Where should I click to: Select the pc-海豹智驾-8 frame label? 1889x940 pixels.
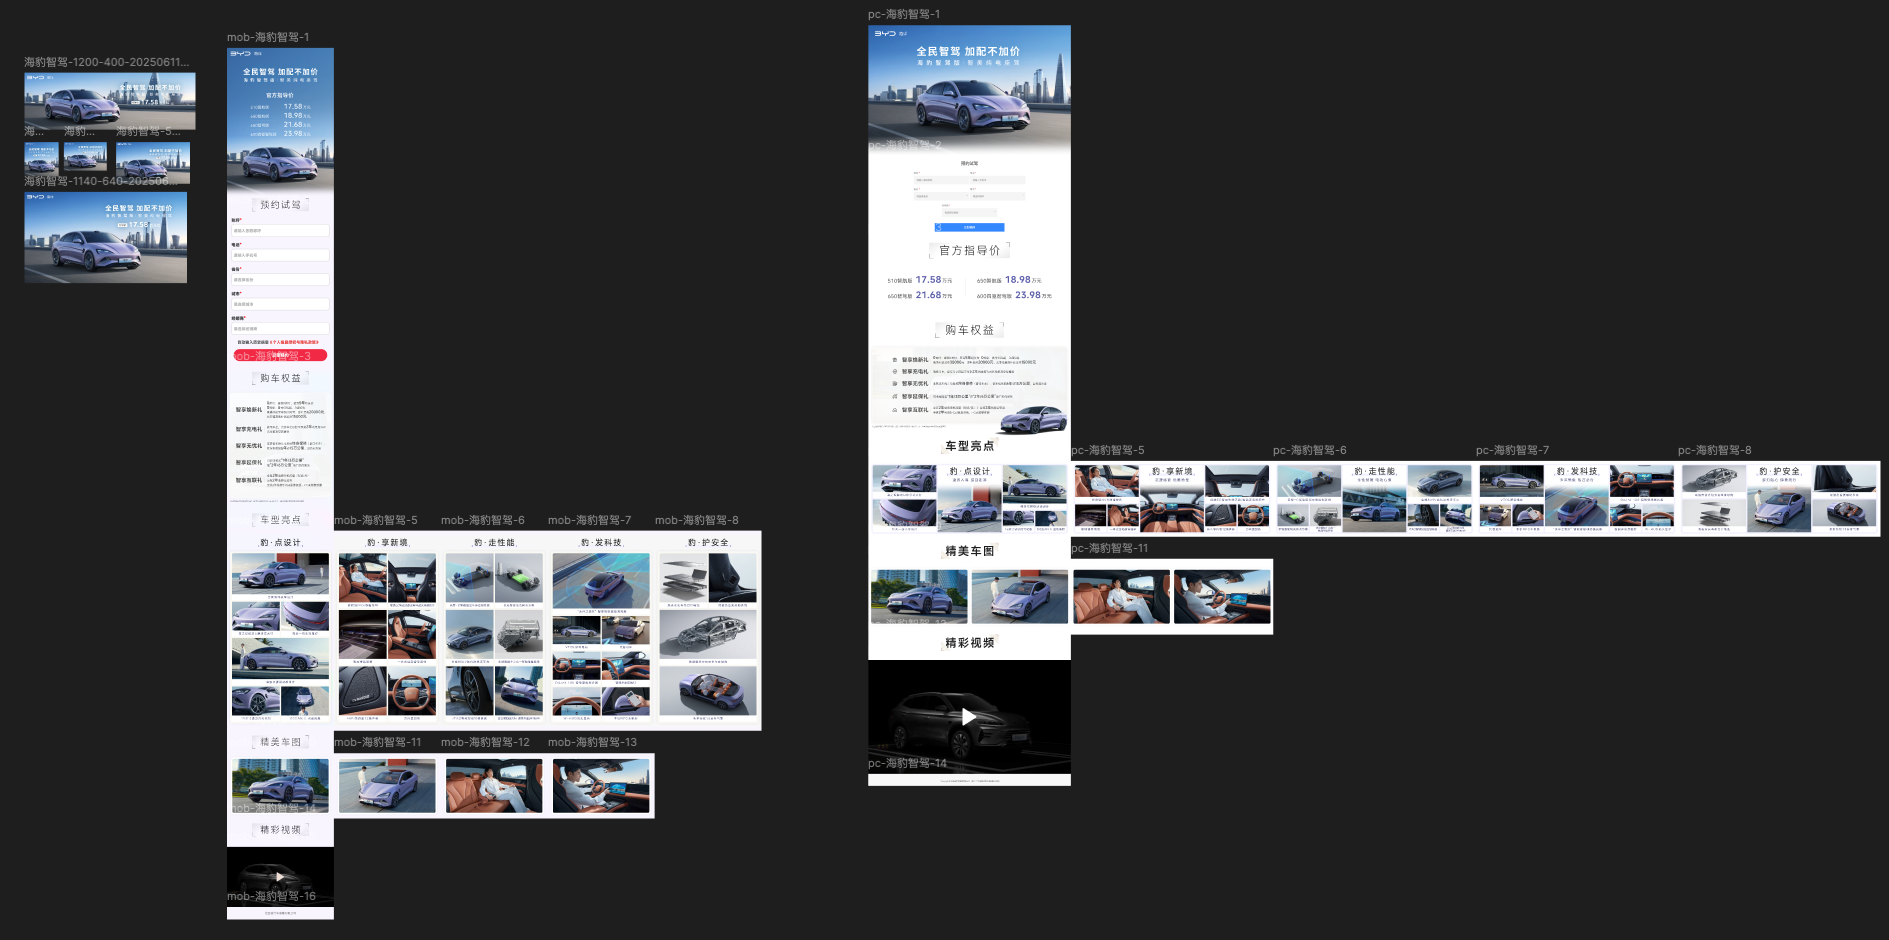1715,450
